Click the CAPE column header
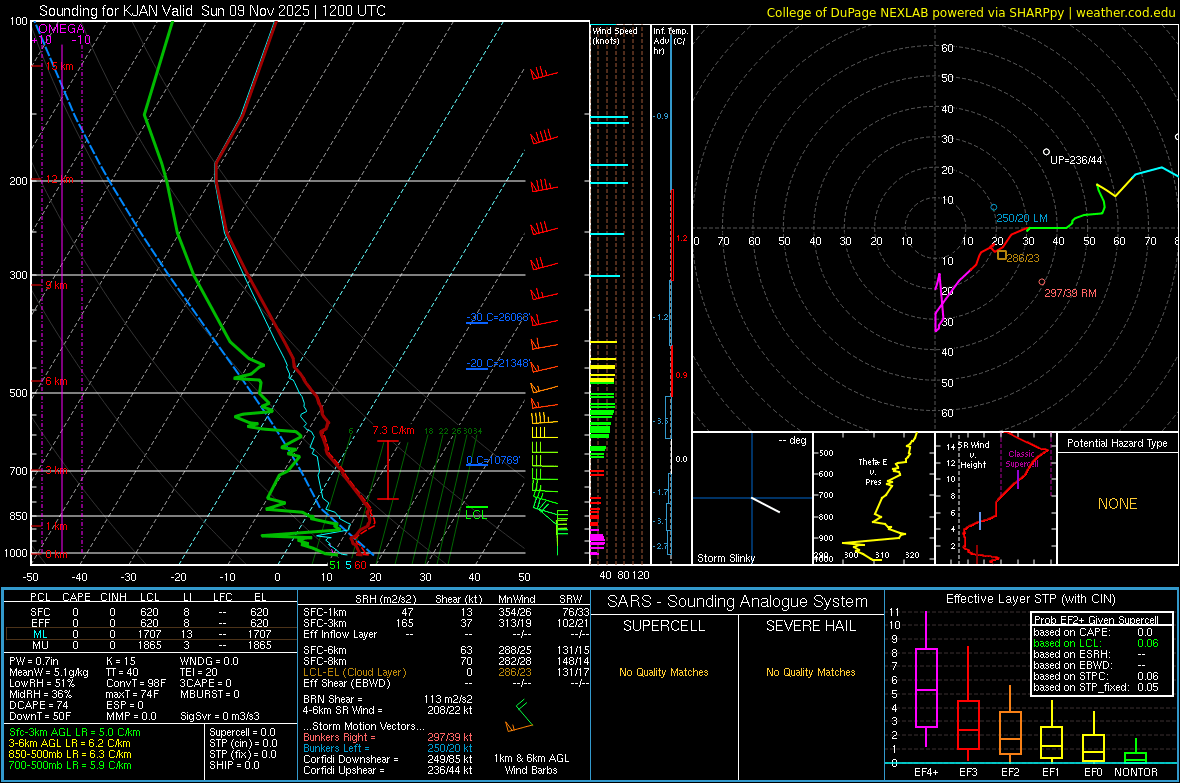Viewport: 1180px width, 783px height. pyautogui.click(x=76, y=597)
